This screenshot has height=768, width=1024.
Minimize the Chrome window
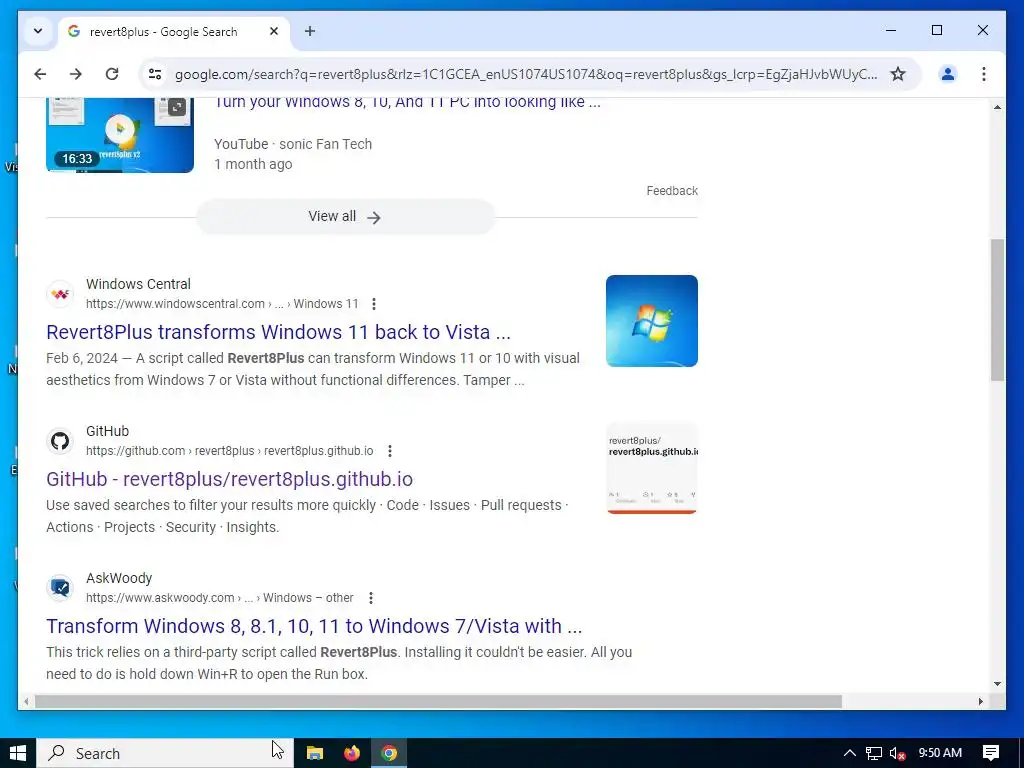click(x=891, y=30)
